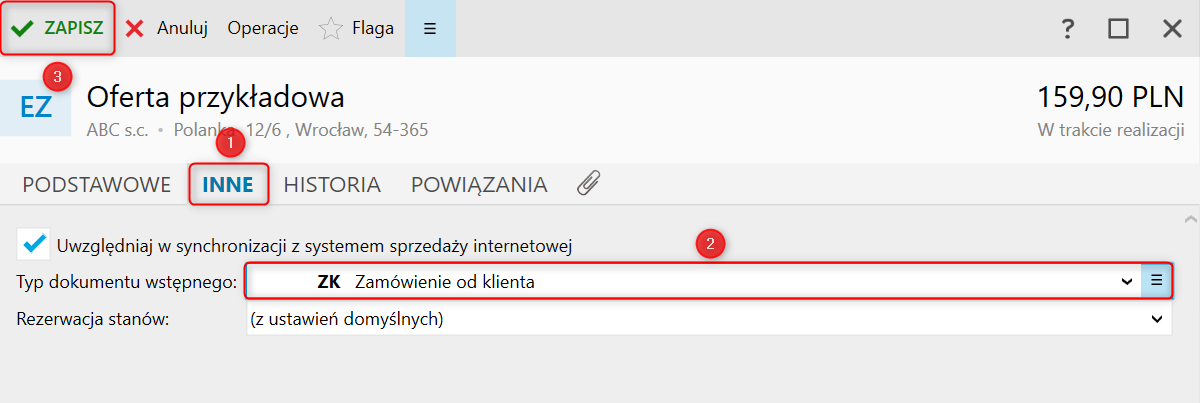Viewport: 1200px width, 403px height.
Task: Open the attachments paperclip tab
Action: pos(589,184)
